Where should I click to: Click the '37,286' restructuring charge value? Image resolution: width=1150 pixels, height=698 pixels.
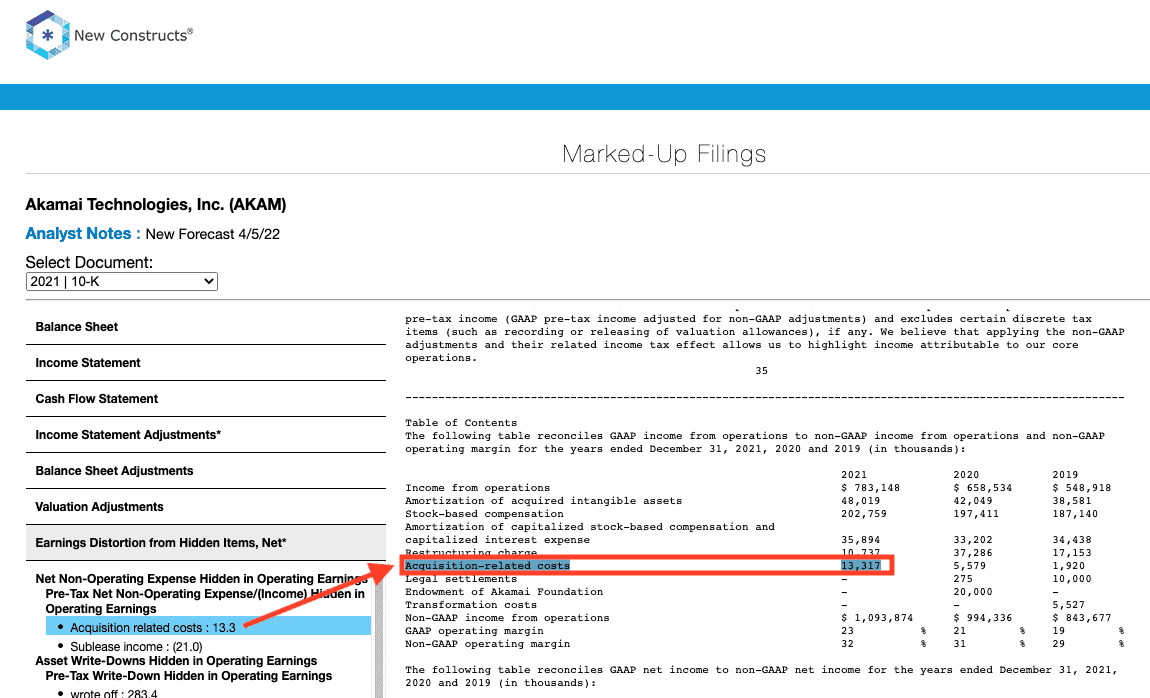click(x=973, y=554)
